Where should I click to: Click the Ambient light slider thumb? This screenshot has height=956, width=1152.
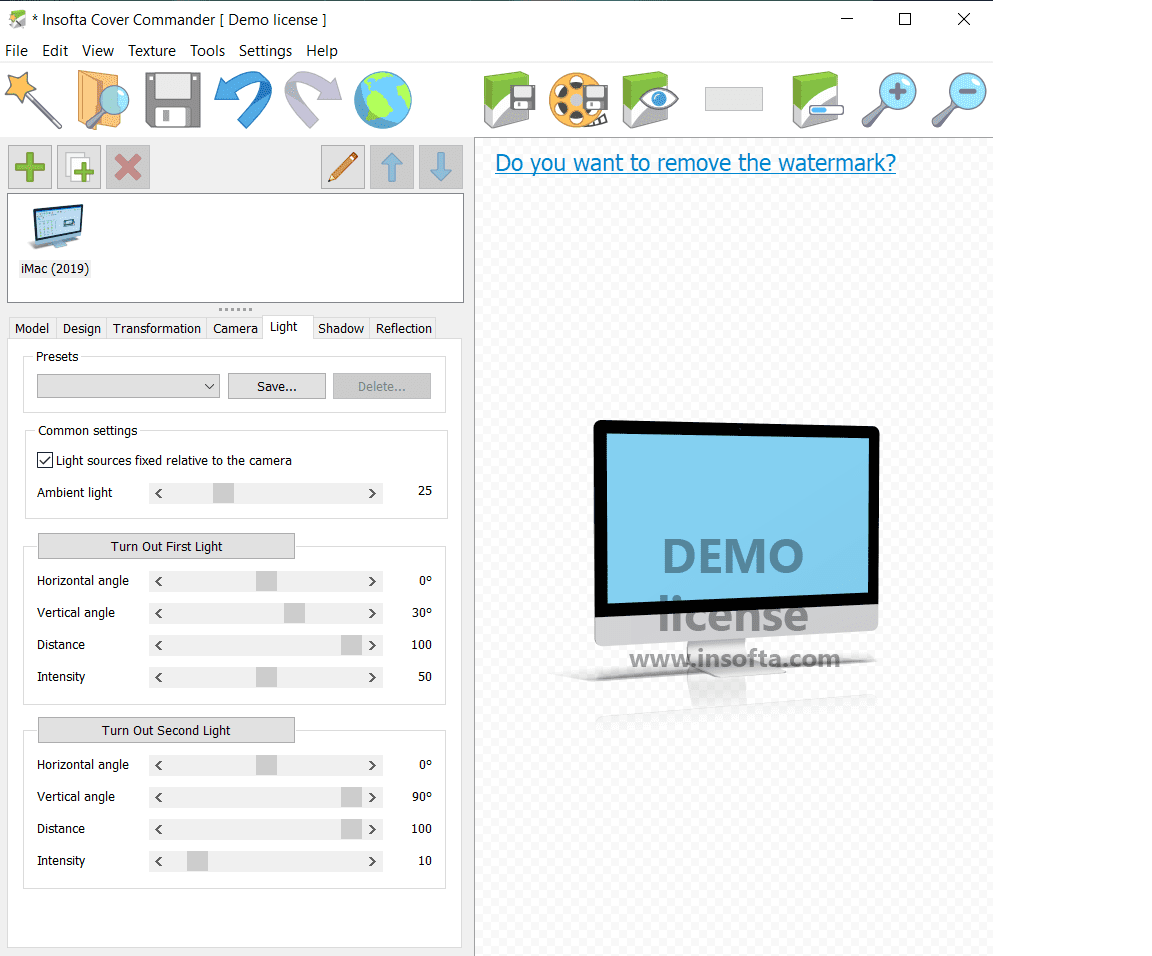223,493
